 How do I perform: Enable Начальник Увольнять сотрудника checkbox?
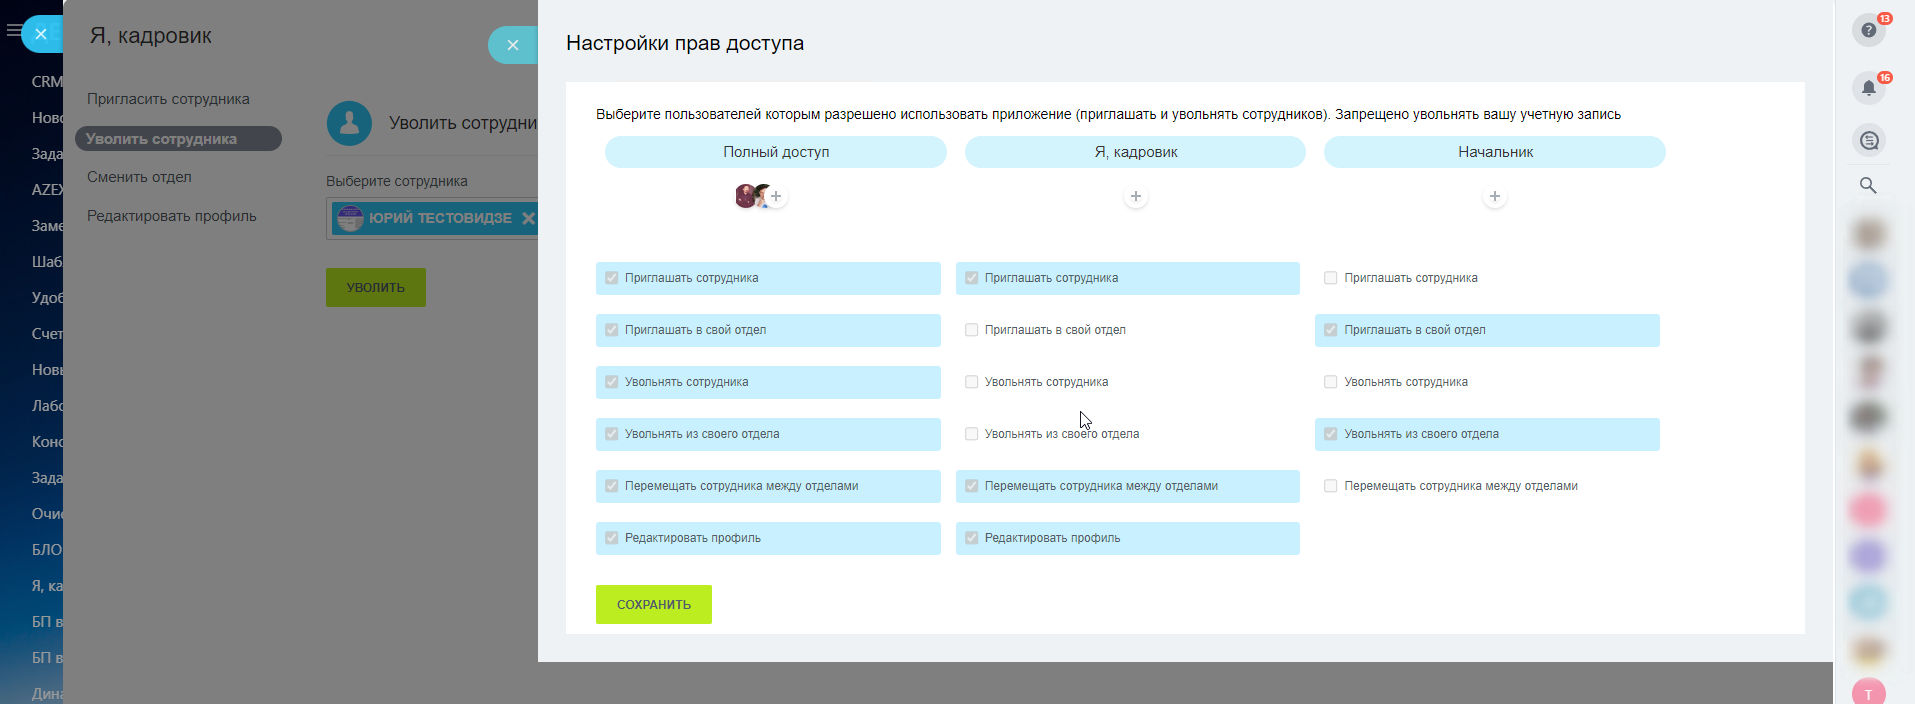[x=1331, y=382]
